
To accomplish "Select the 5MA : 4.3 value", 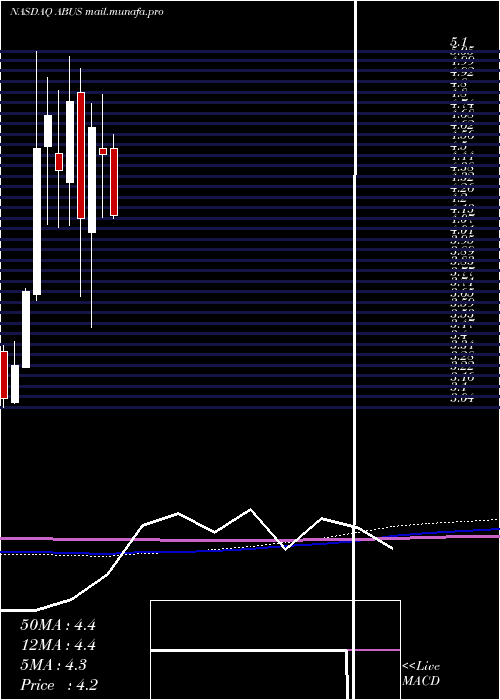I will tap(54, 665).
